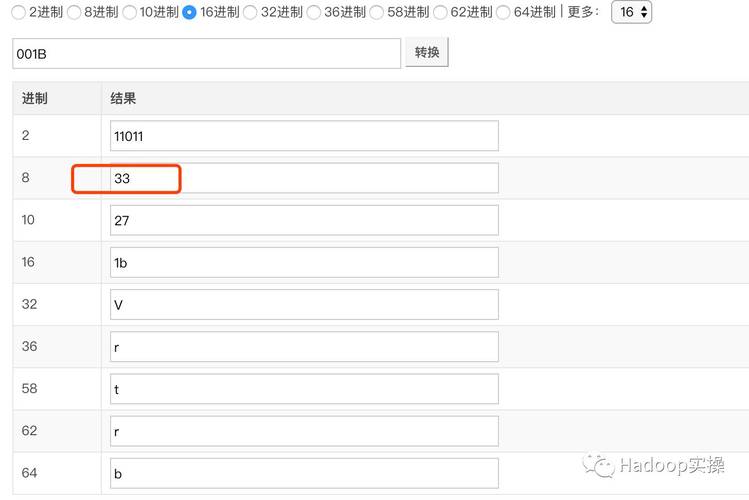Pick the 32进制 radio option
This screenshot has width=749, height=500.
250,13
